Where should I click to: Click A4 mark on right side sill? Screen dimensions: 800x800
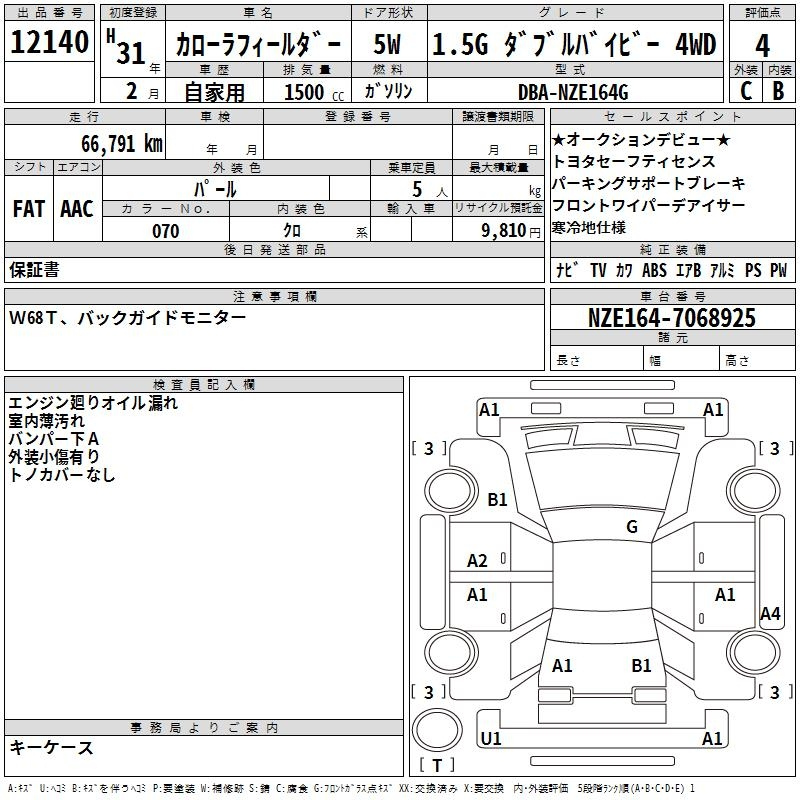click(x=770, y=614)
